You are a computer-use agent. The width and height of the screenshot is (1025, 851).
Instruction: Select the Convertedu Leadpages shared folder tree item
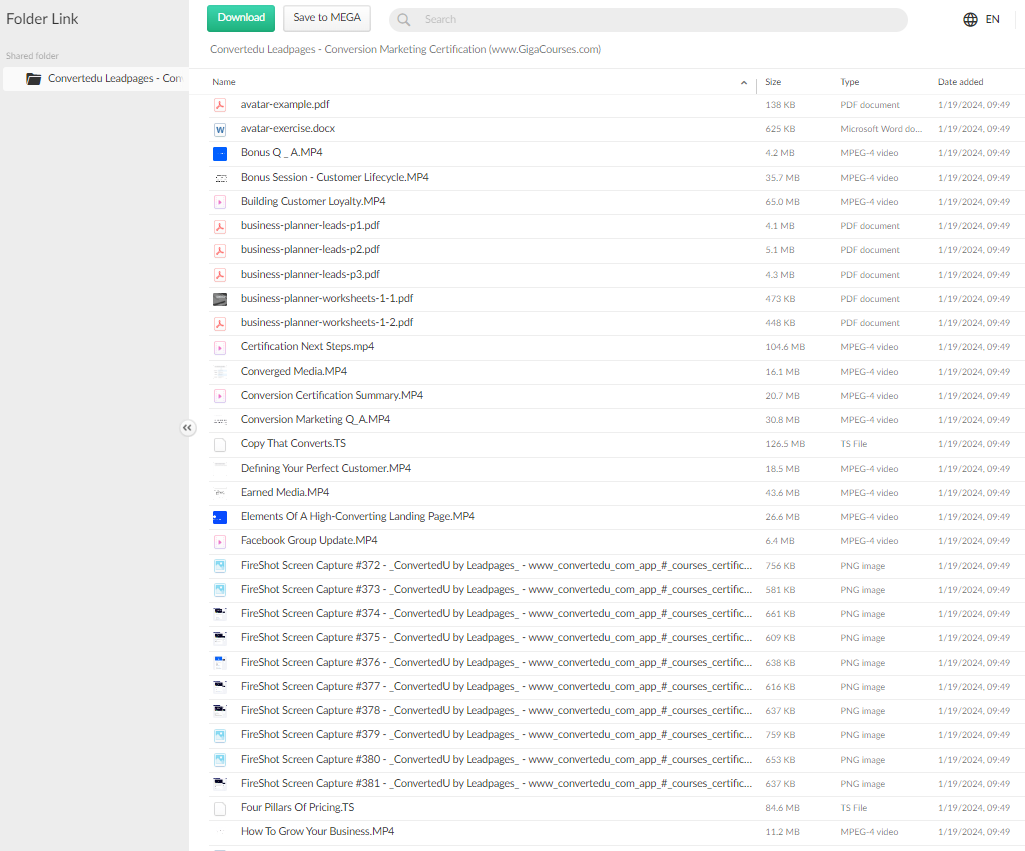113,79
